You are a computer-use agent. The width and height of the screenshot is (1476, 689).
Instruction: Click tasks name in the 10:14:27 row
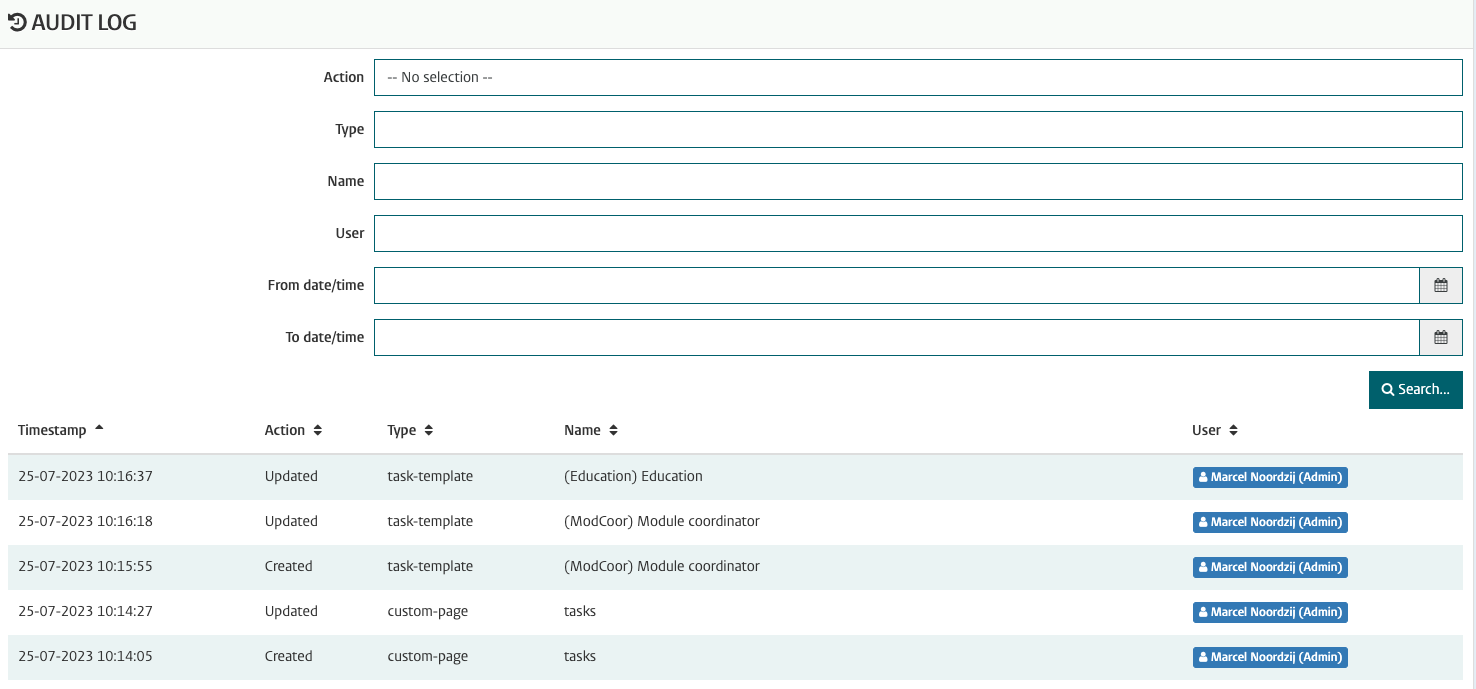pyautogui.click(x=580, y=611)
